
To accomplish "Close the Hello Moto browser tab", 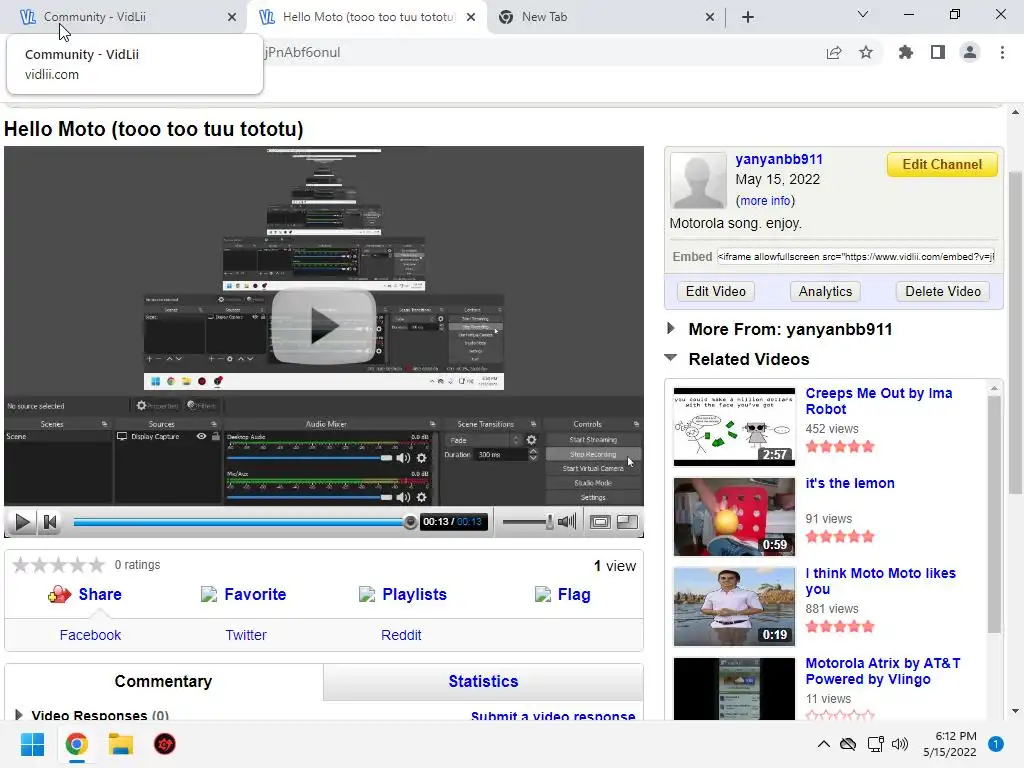I will click(471, 17).
